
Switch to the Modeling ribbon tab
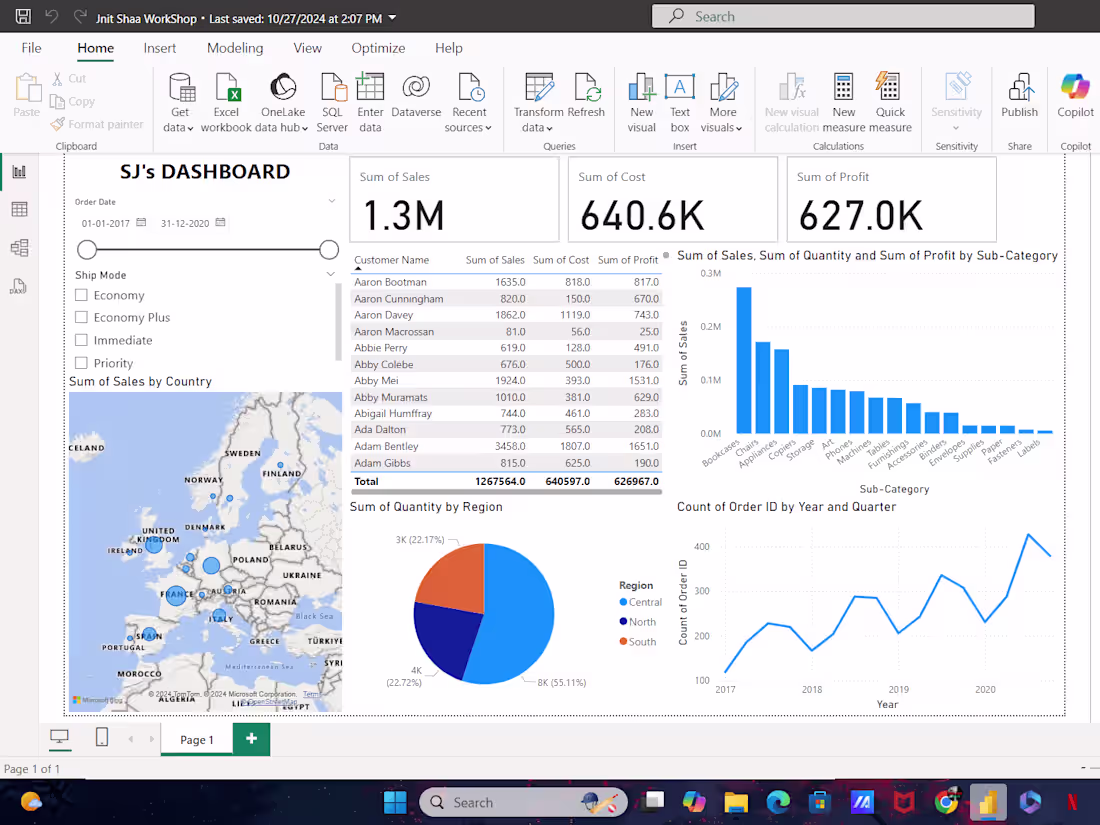pyautogui.click(x=234, y=47)
